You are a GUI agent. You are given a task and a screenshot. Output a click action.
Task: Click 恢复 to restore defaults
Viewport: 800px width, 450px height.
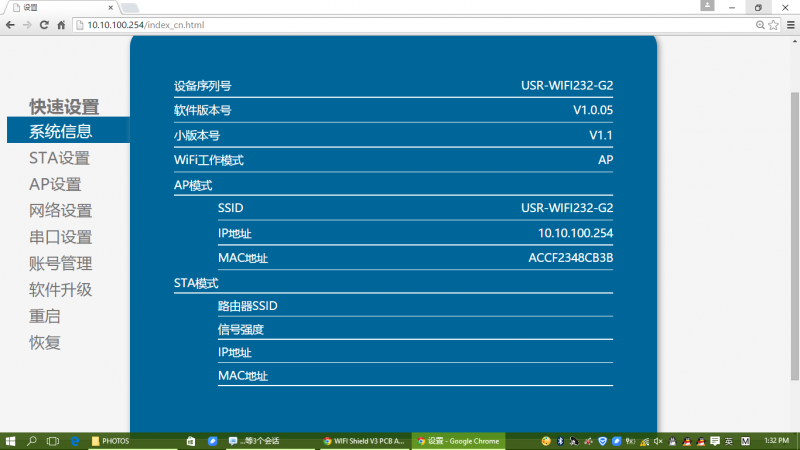(44, 343)
